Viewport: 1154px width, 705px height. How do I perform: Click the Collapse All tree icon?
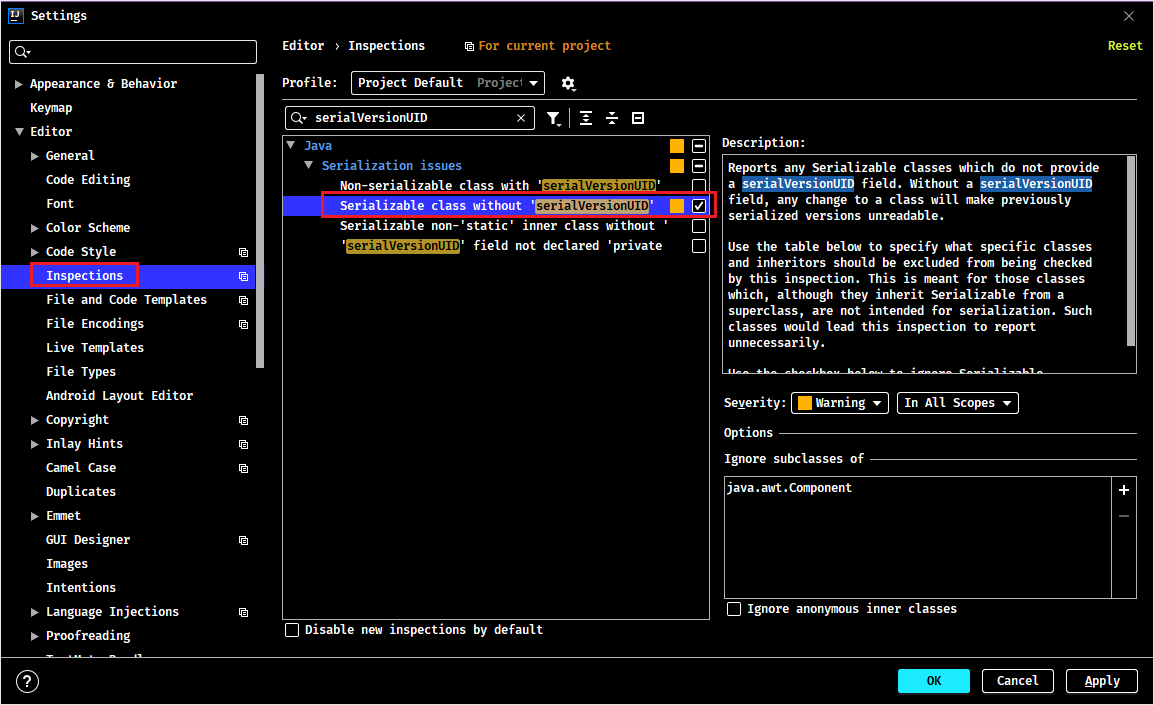[x=612, y=118]
